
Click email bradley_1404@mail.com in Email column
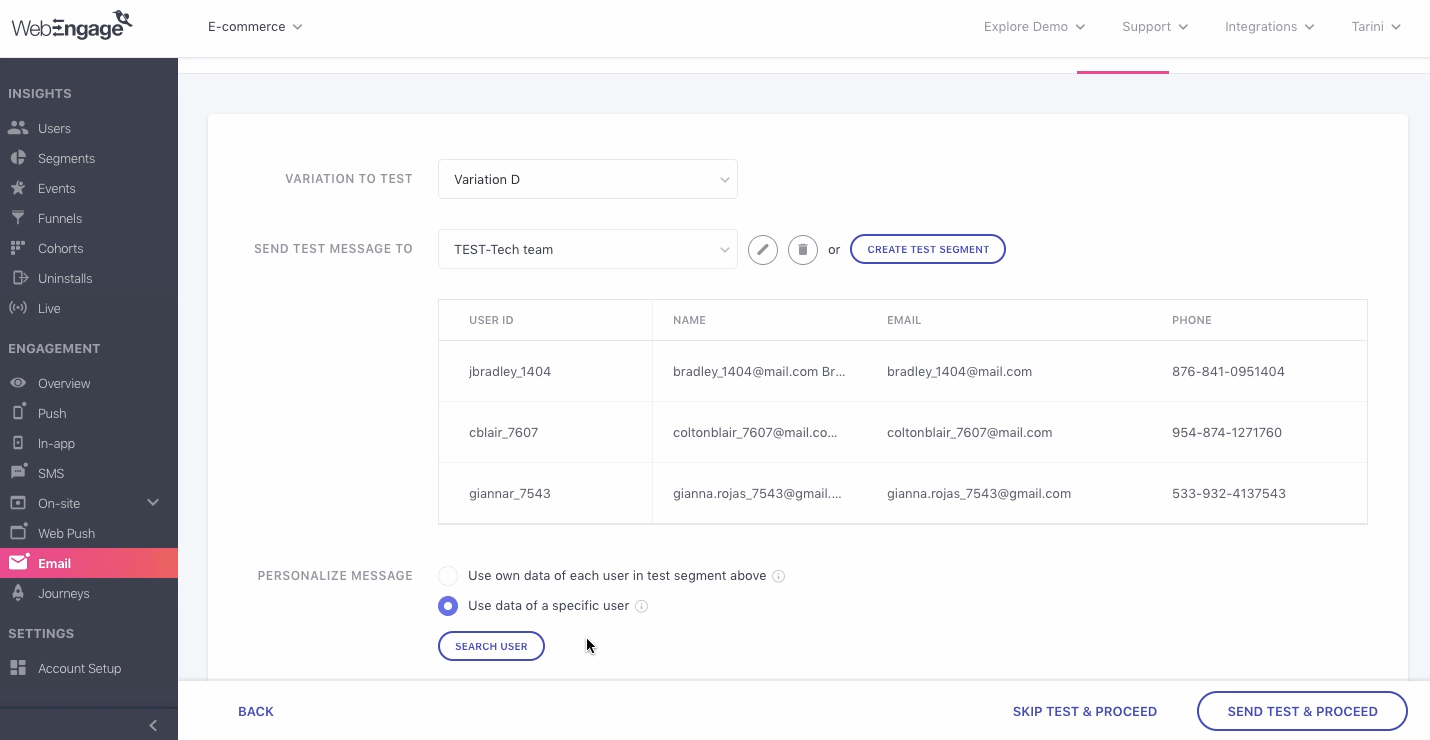959,372
